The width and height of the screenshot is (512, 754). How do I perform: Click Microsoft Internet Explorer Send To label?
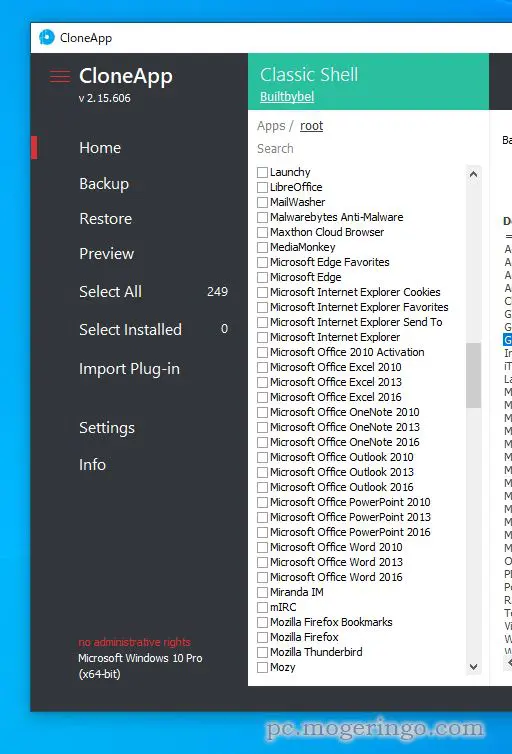click(x=356, y=322)
